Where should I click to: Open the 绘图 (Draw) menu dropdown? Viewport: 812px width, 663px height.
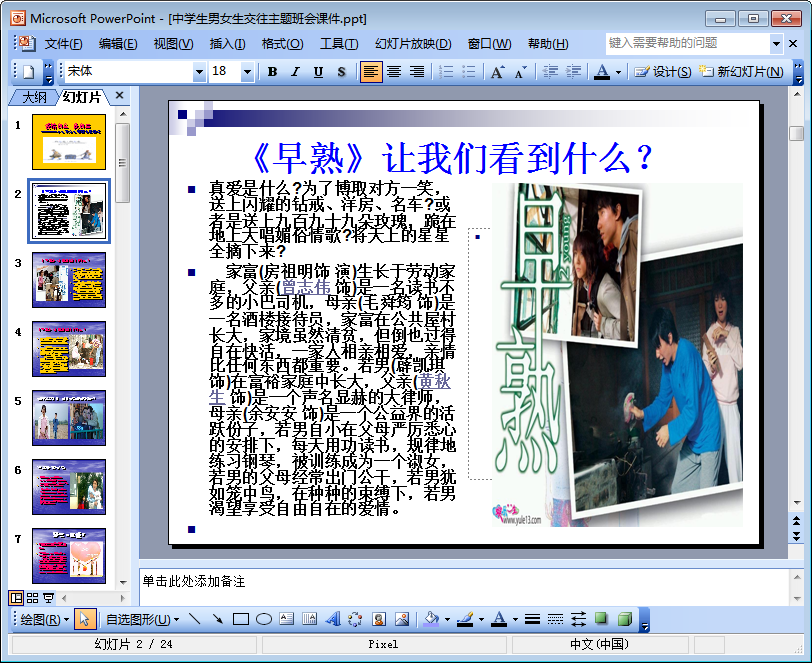coord(45,619)
